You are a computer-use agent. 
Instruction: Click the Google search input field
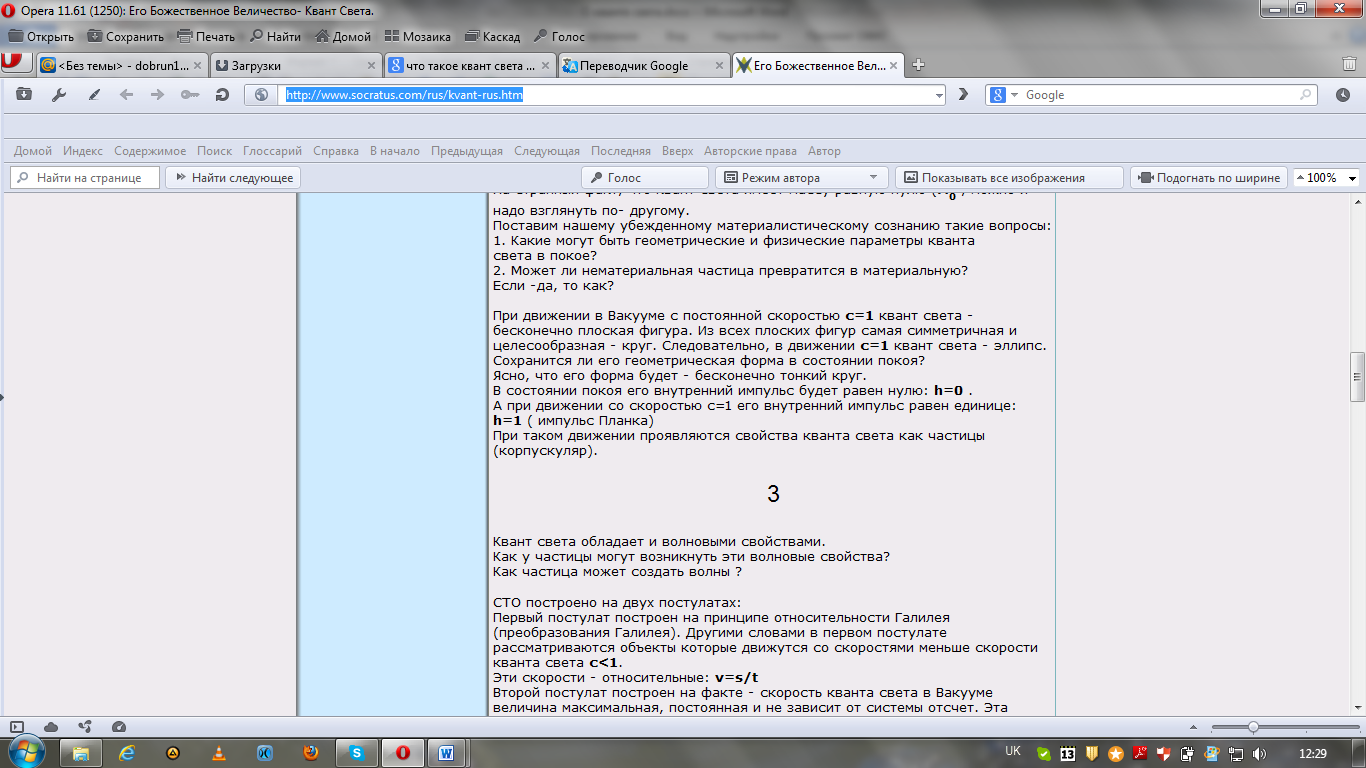coord(1160,95)
